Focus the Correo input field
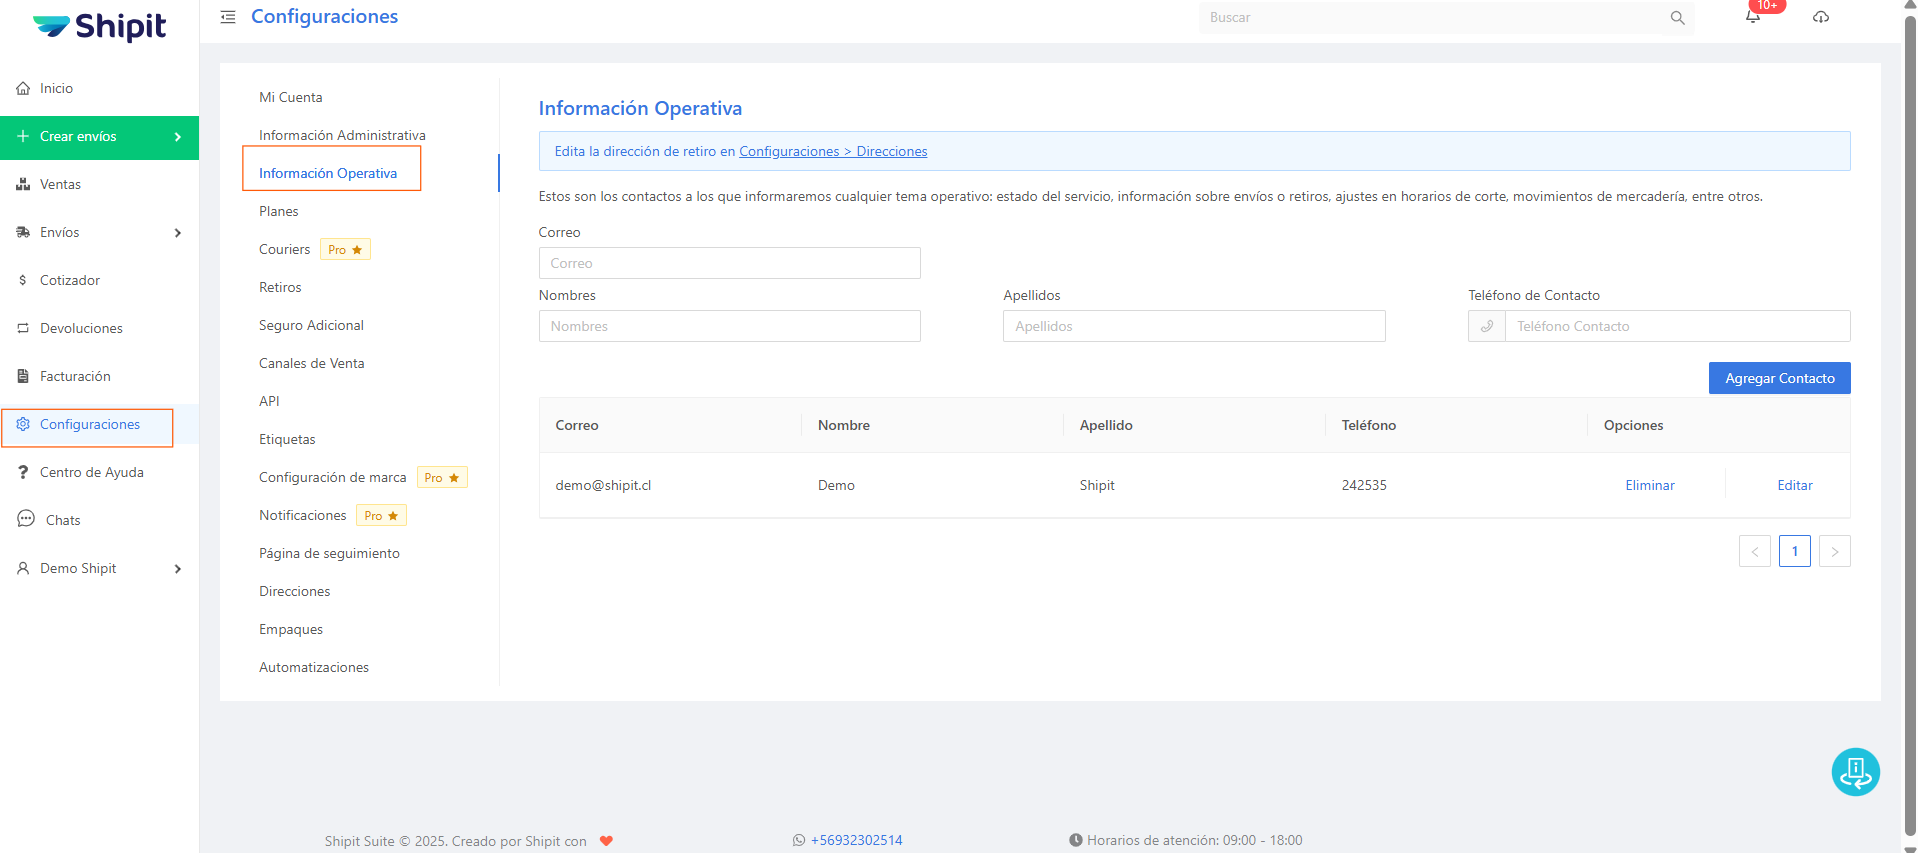The image size is (1918, 853). (x=729, y=263)
